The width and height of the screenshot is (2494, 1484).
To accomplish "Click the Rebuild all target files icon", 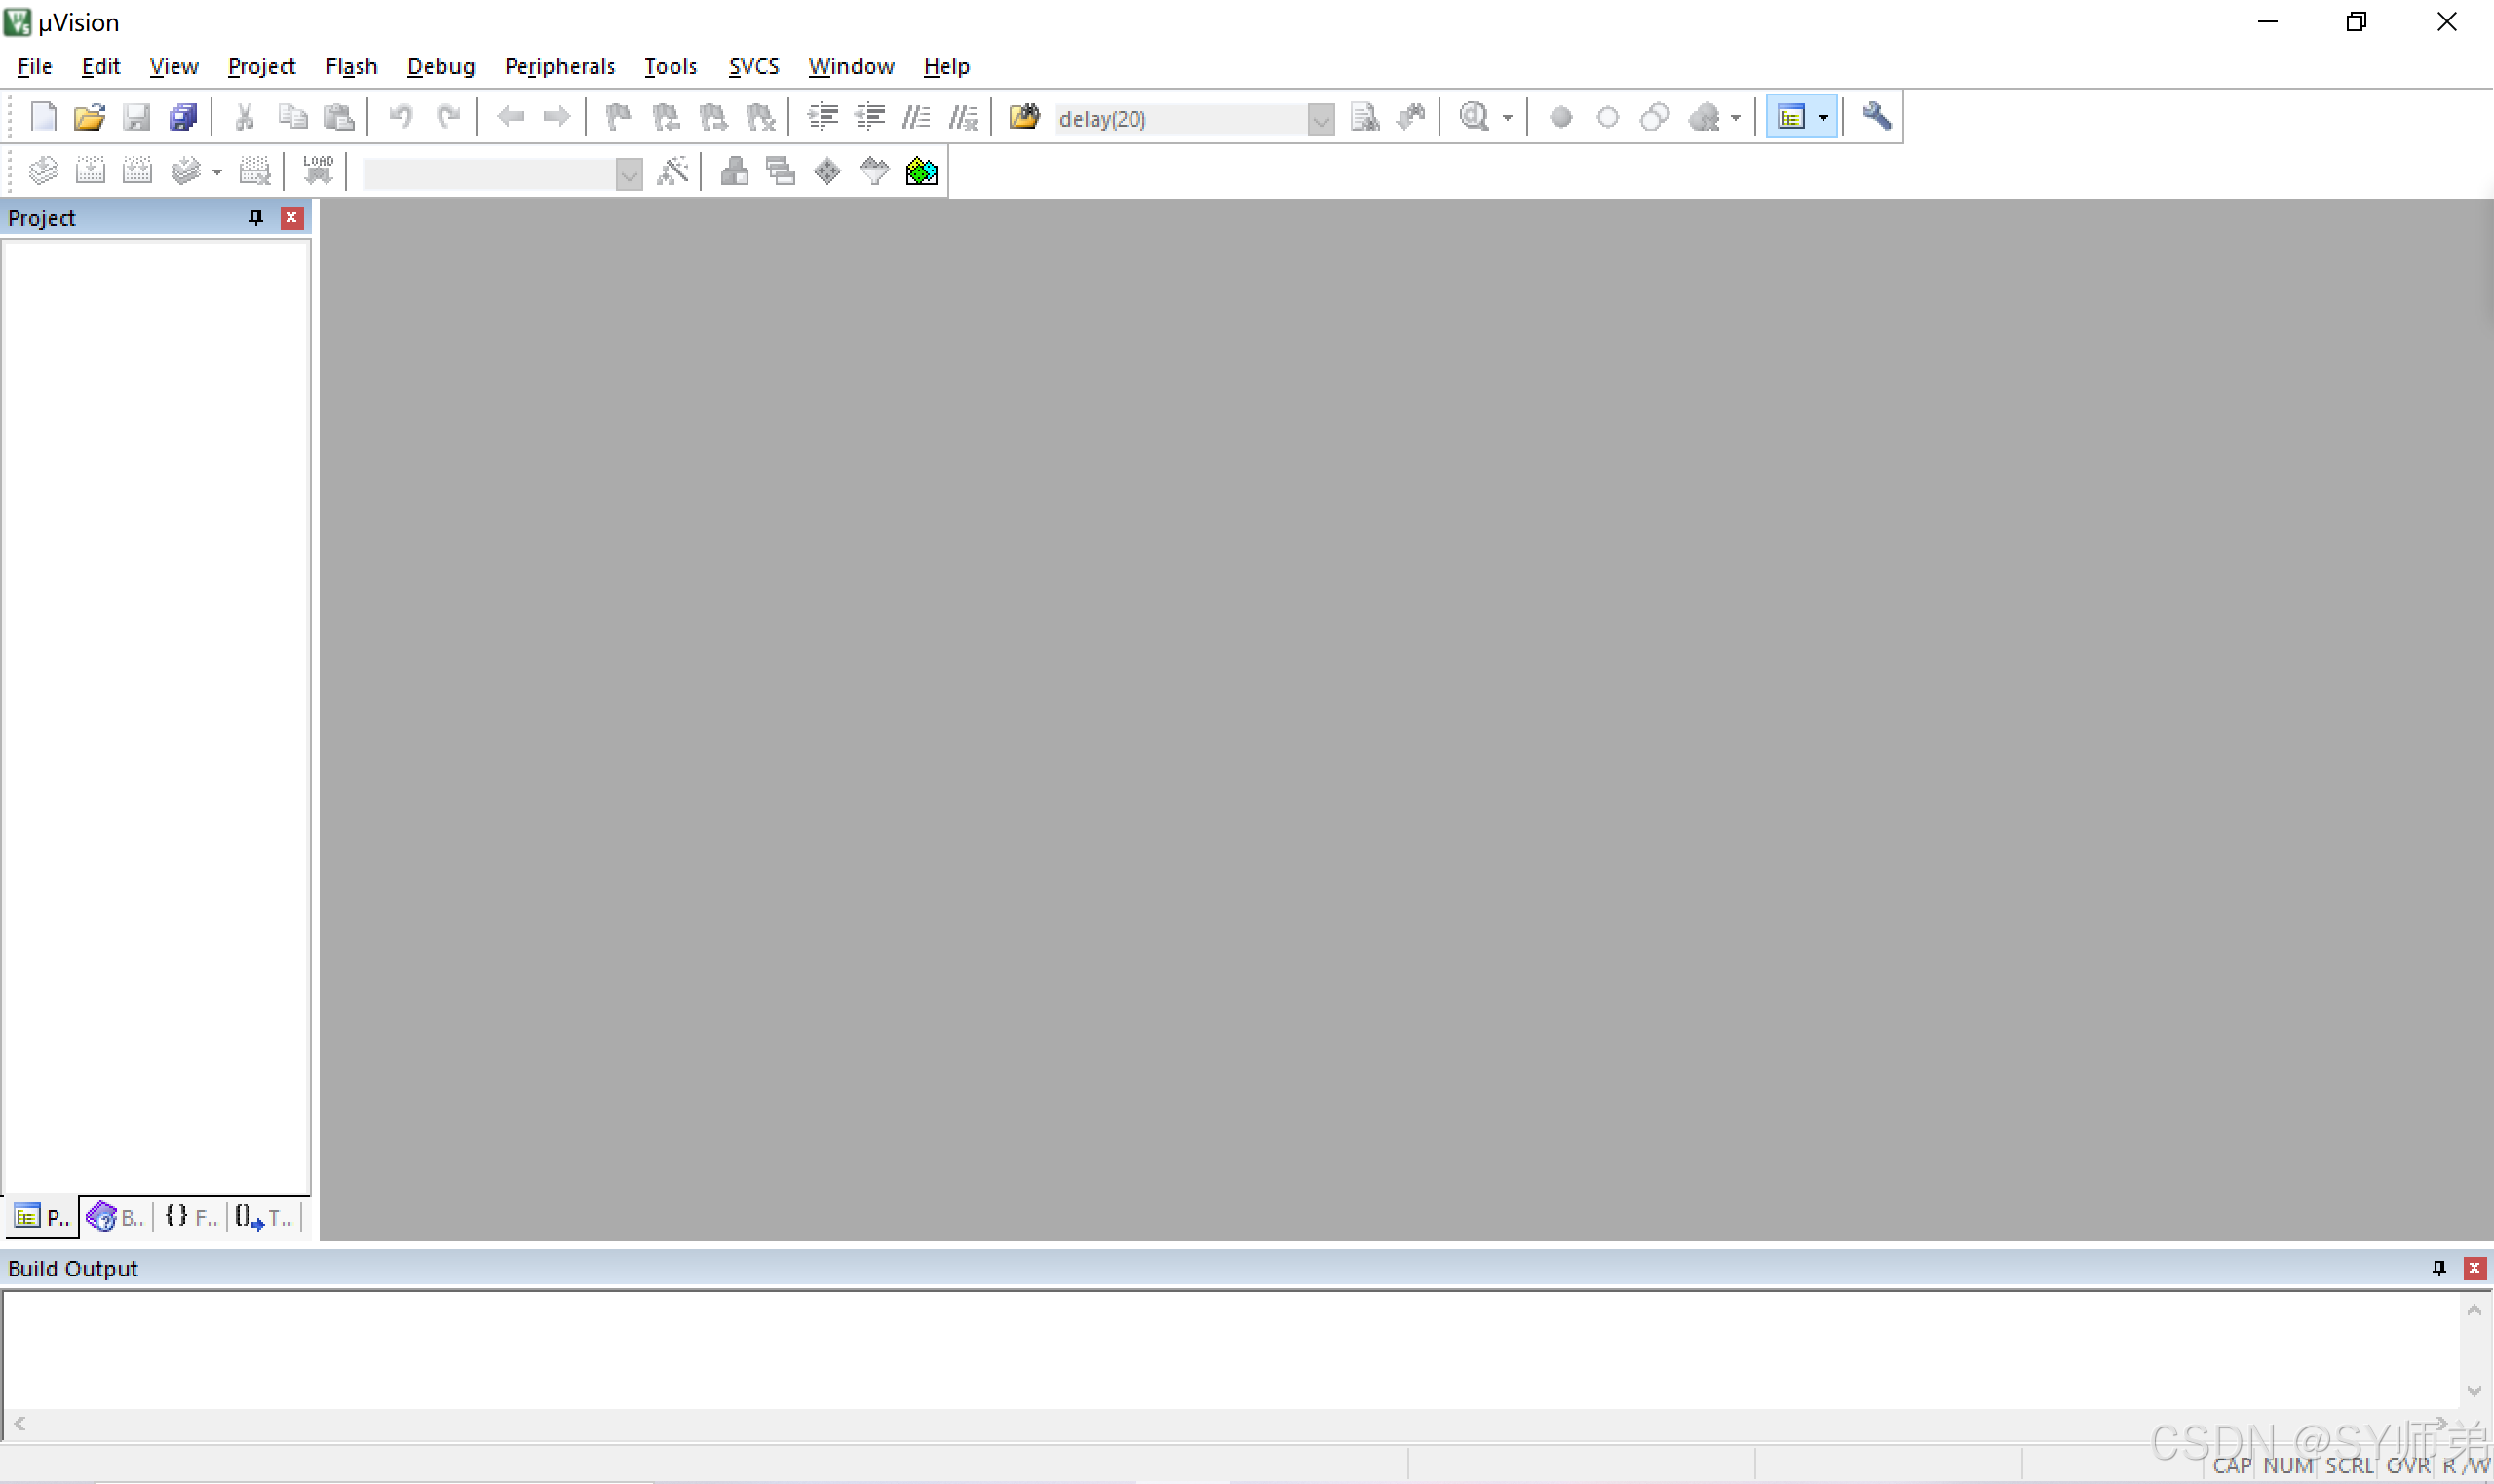I will 137,171.
